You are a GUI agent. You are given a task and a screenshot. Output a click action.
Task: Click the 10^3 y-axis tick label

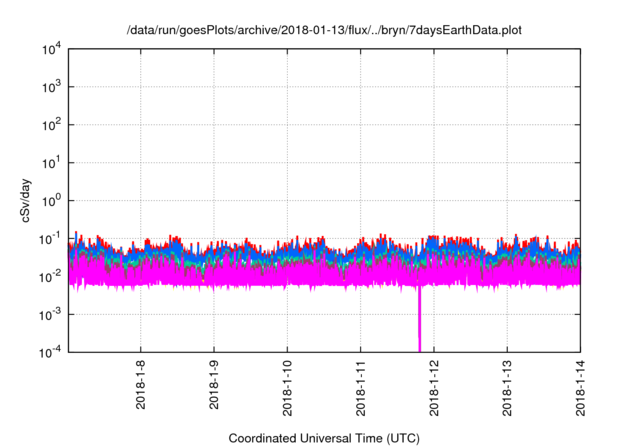click(51, 87)
